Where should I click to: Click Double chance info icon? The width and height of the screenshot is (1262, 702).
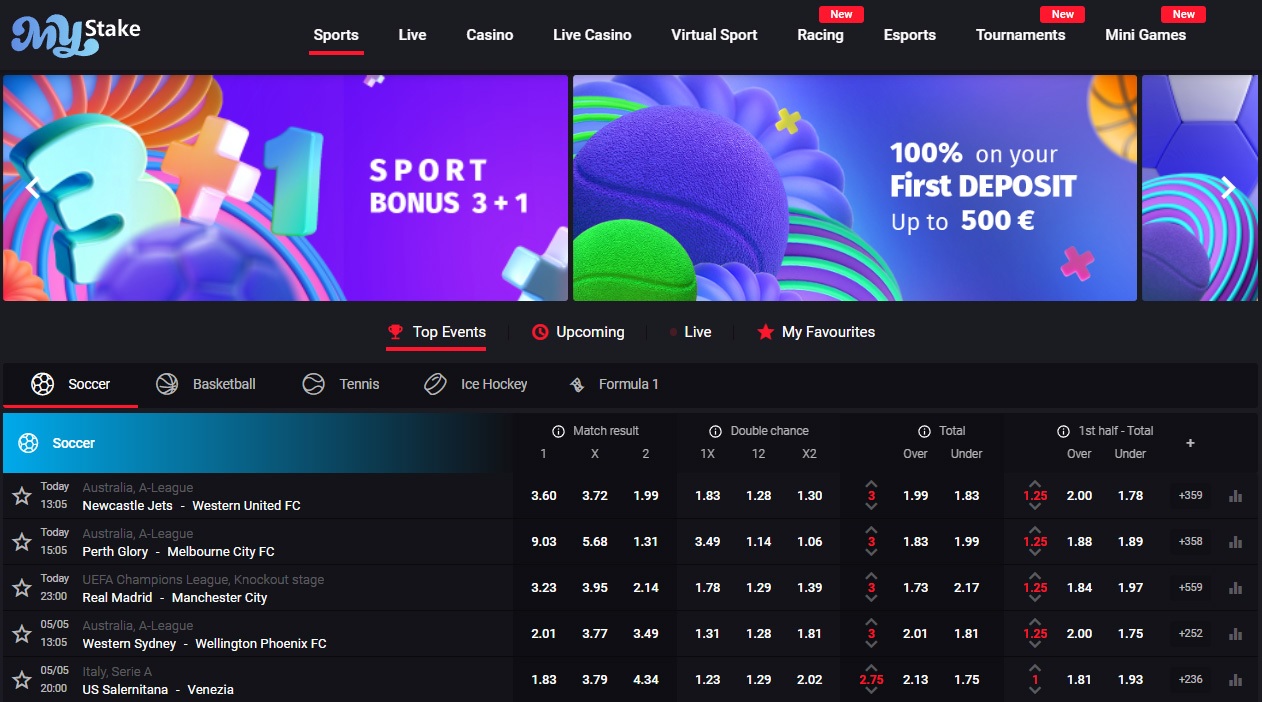click(x=715, y=431)
